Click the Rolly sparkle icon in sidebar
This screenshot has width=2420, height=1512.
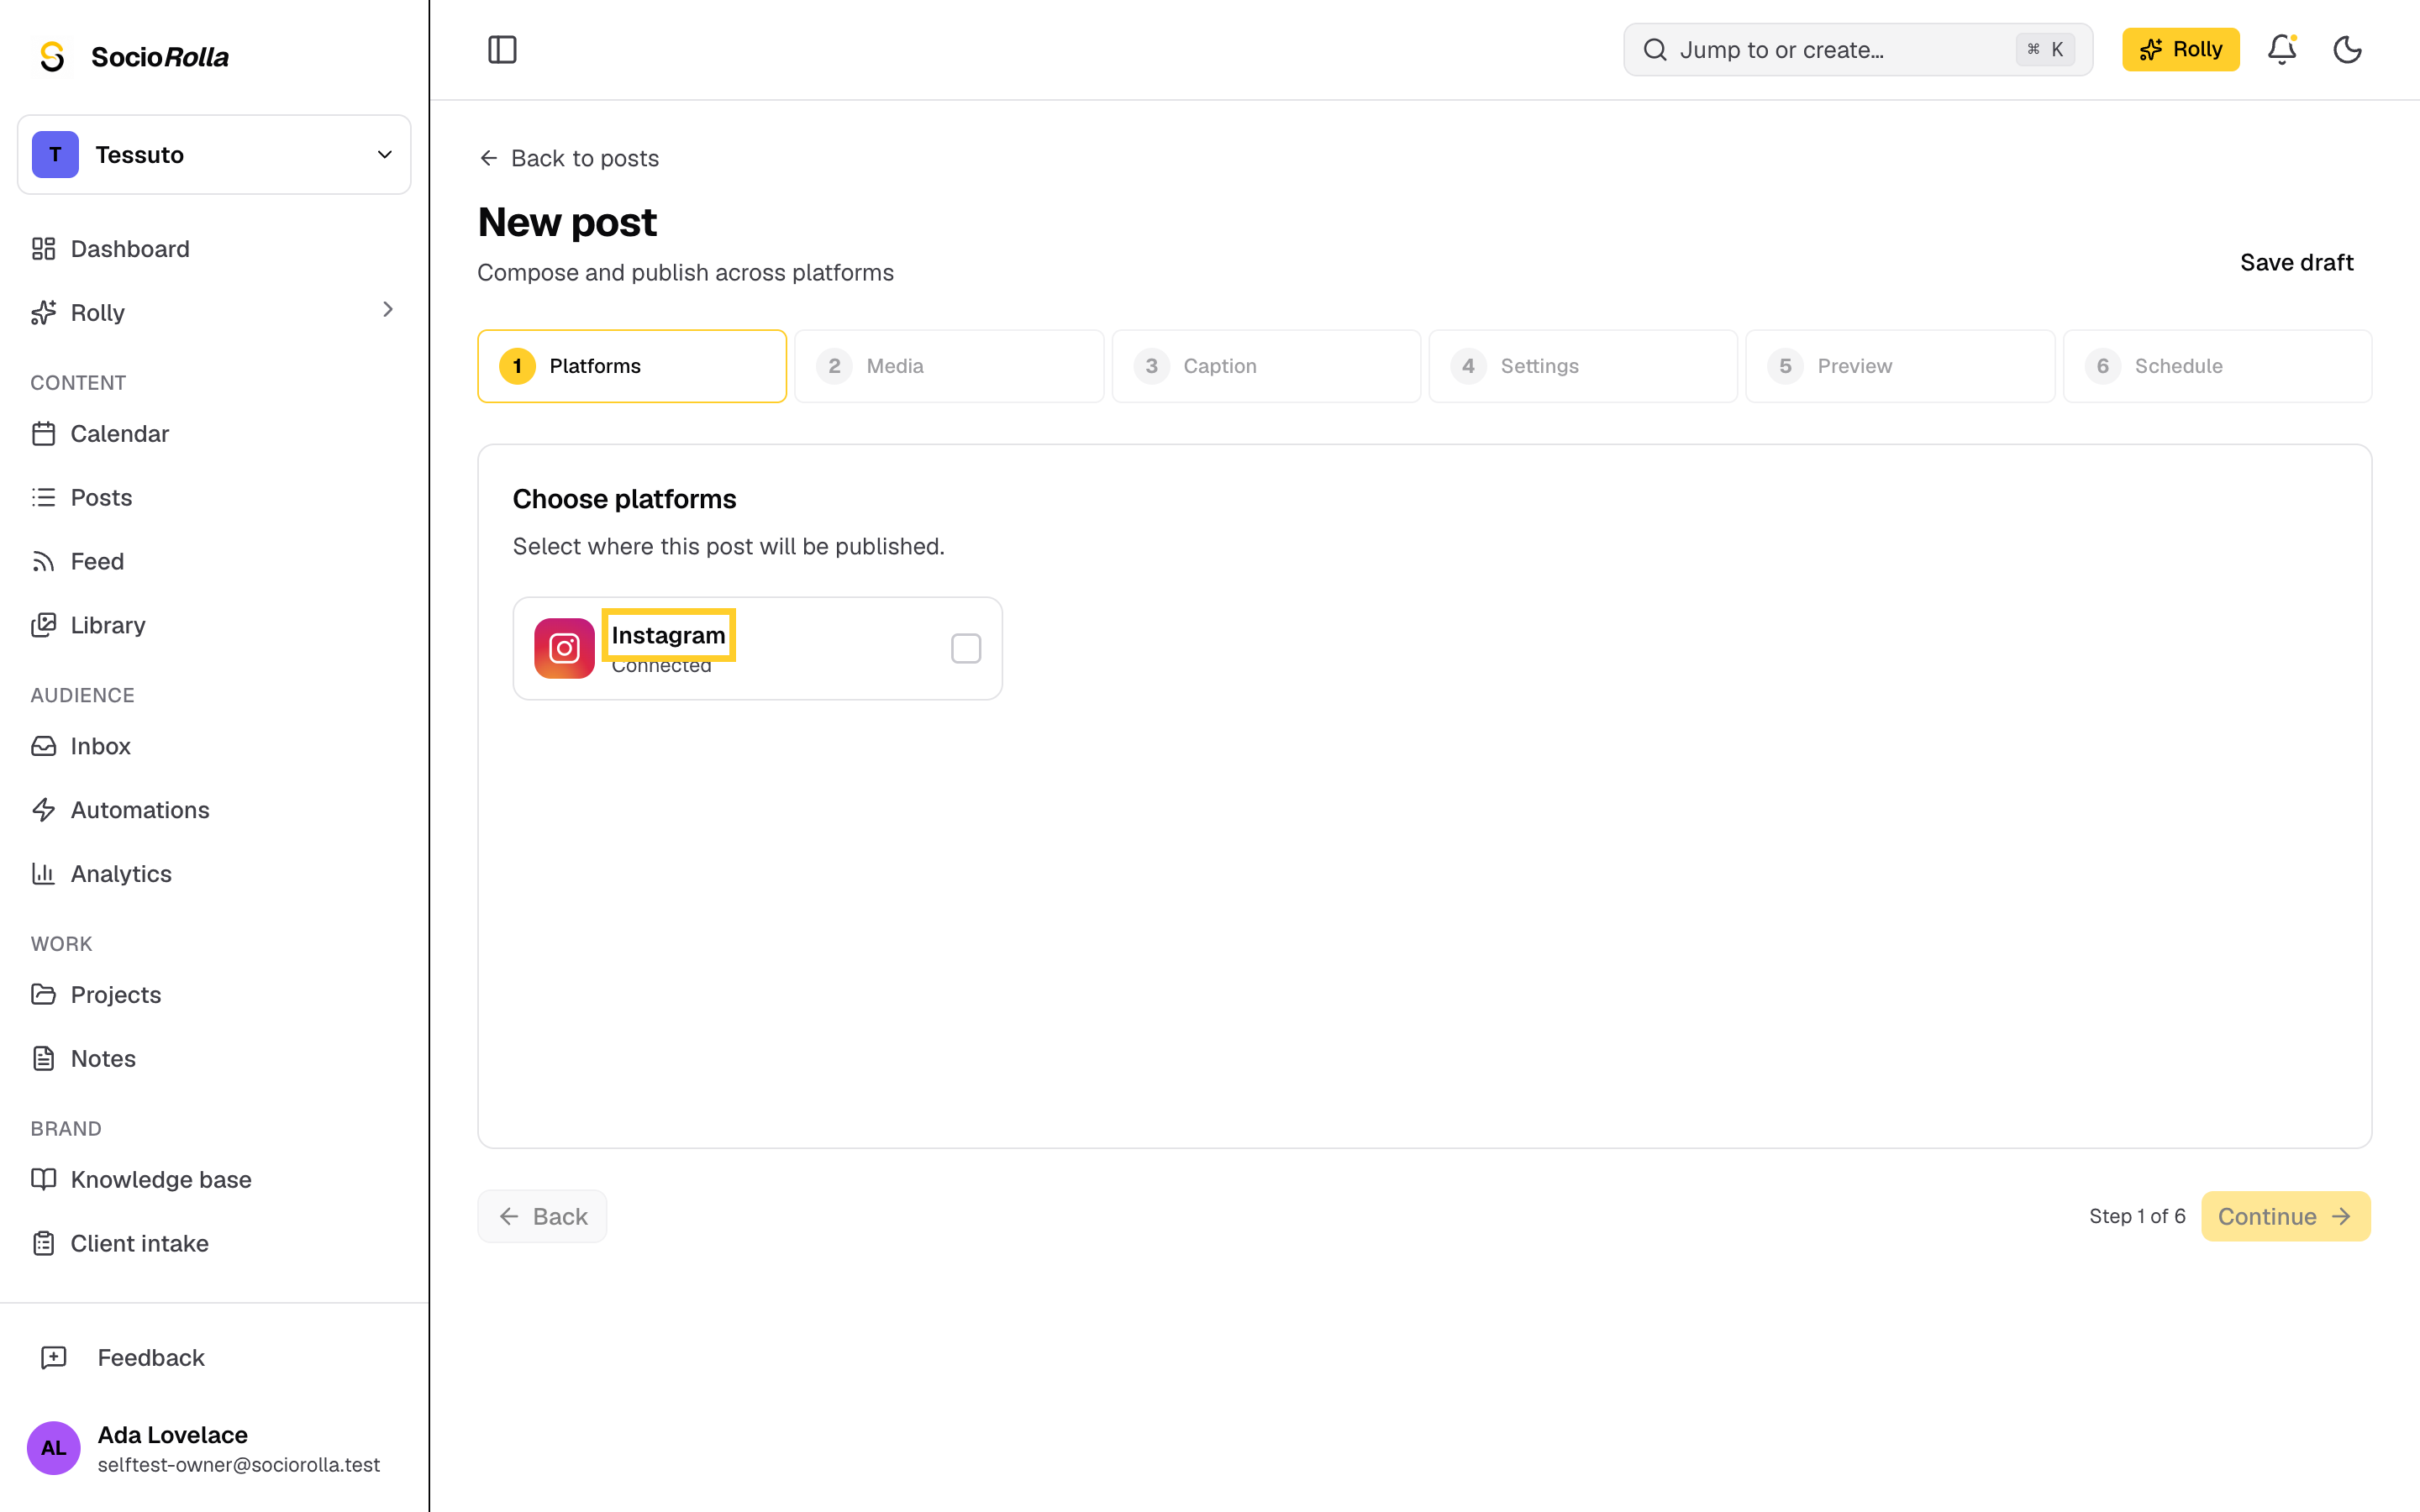44,312
